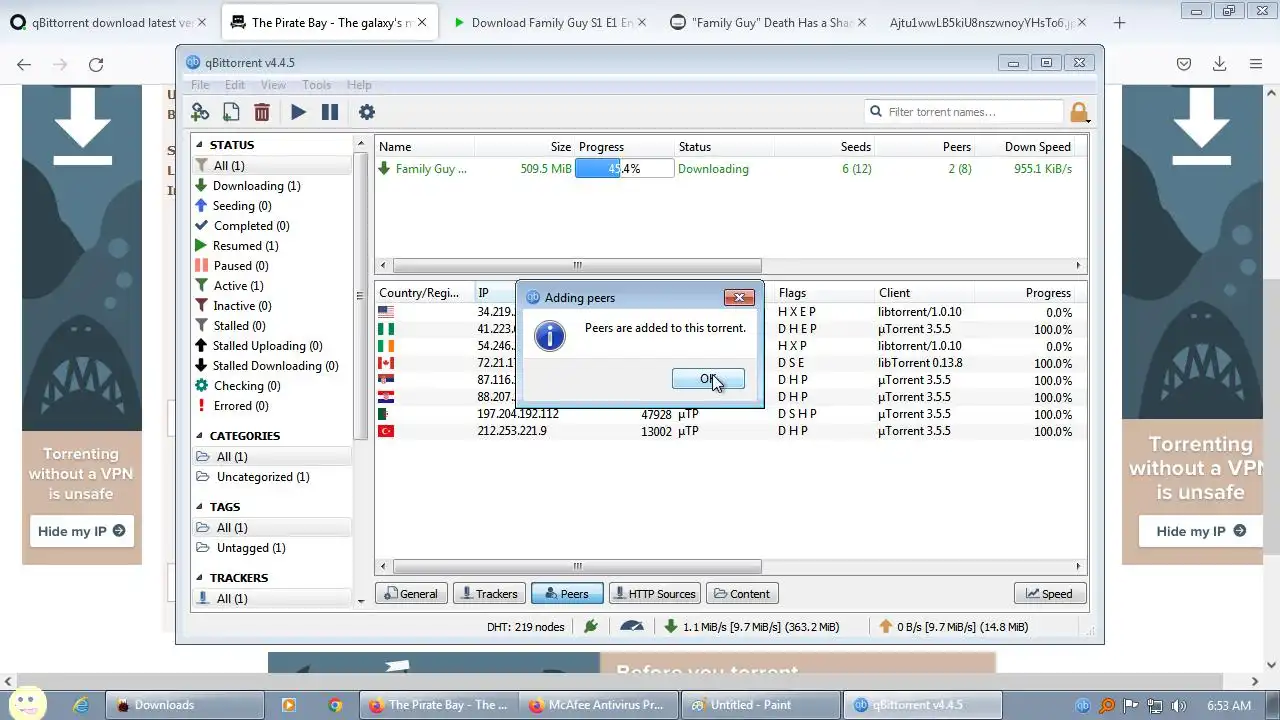The image size is (1280, 720).
Task: Click the Resume play icon in toolbar
Action: click(298, 112)
